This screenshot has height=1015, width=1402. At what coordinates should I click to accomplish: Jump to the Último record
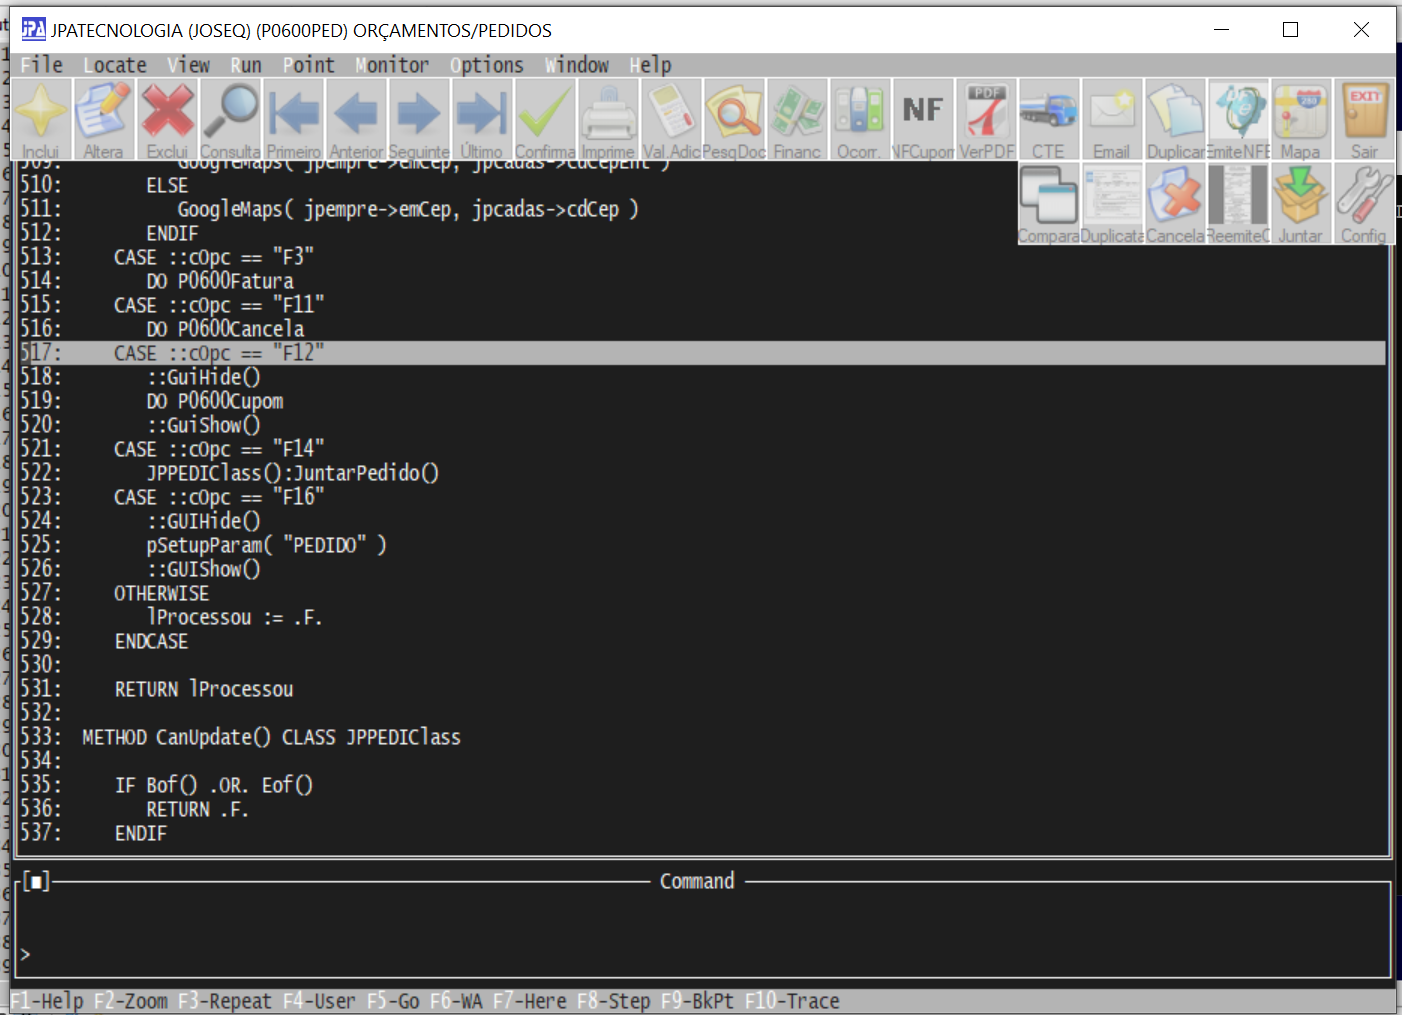[x=481, y=119]
